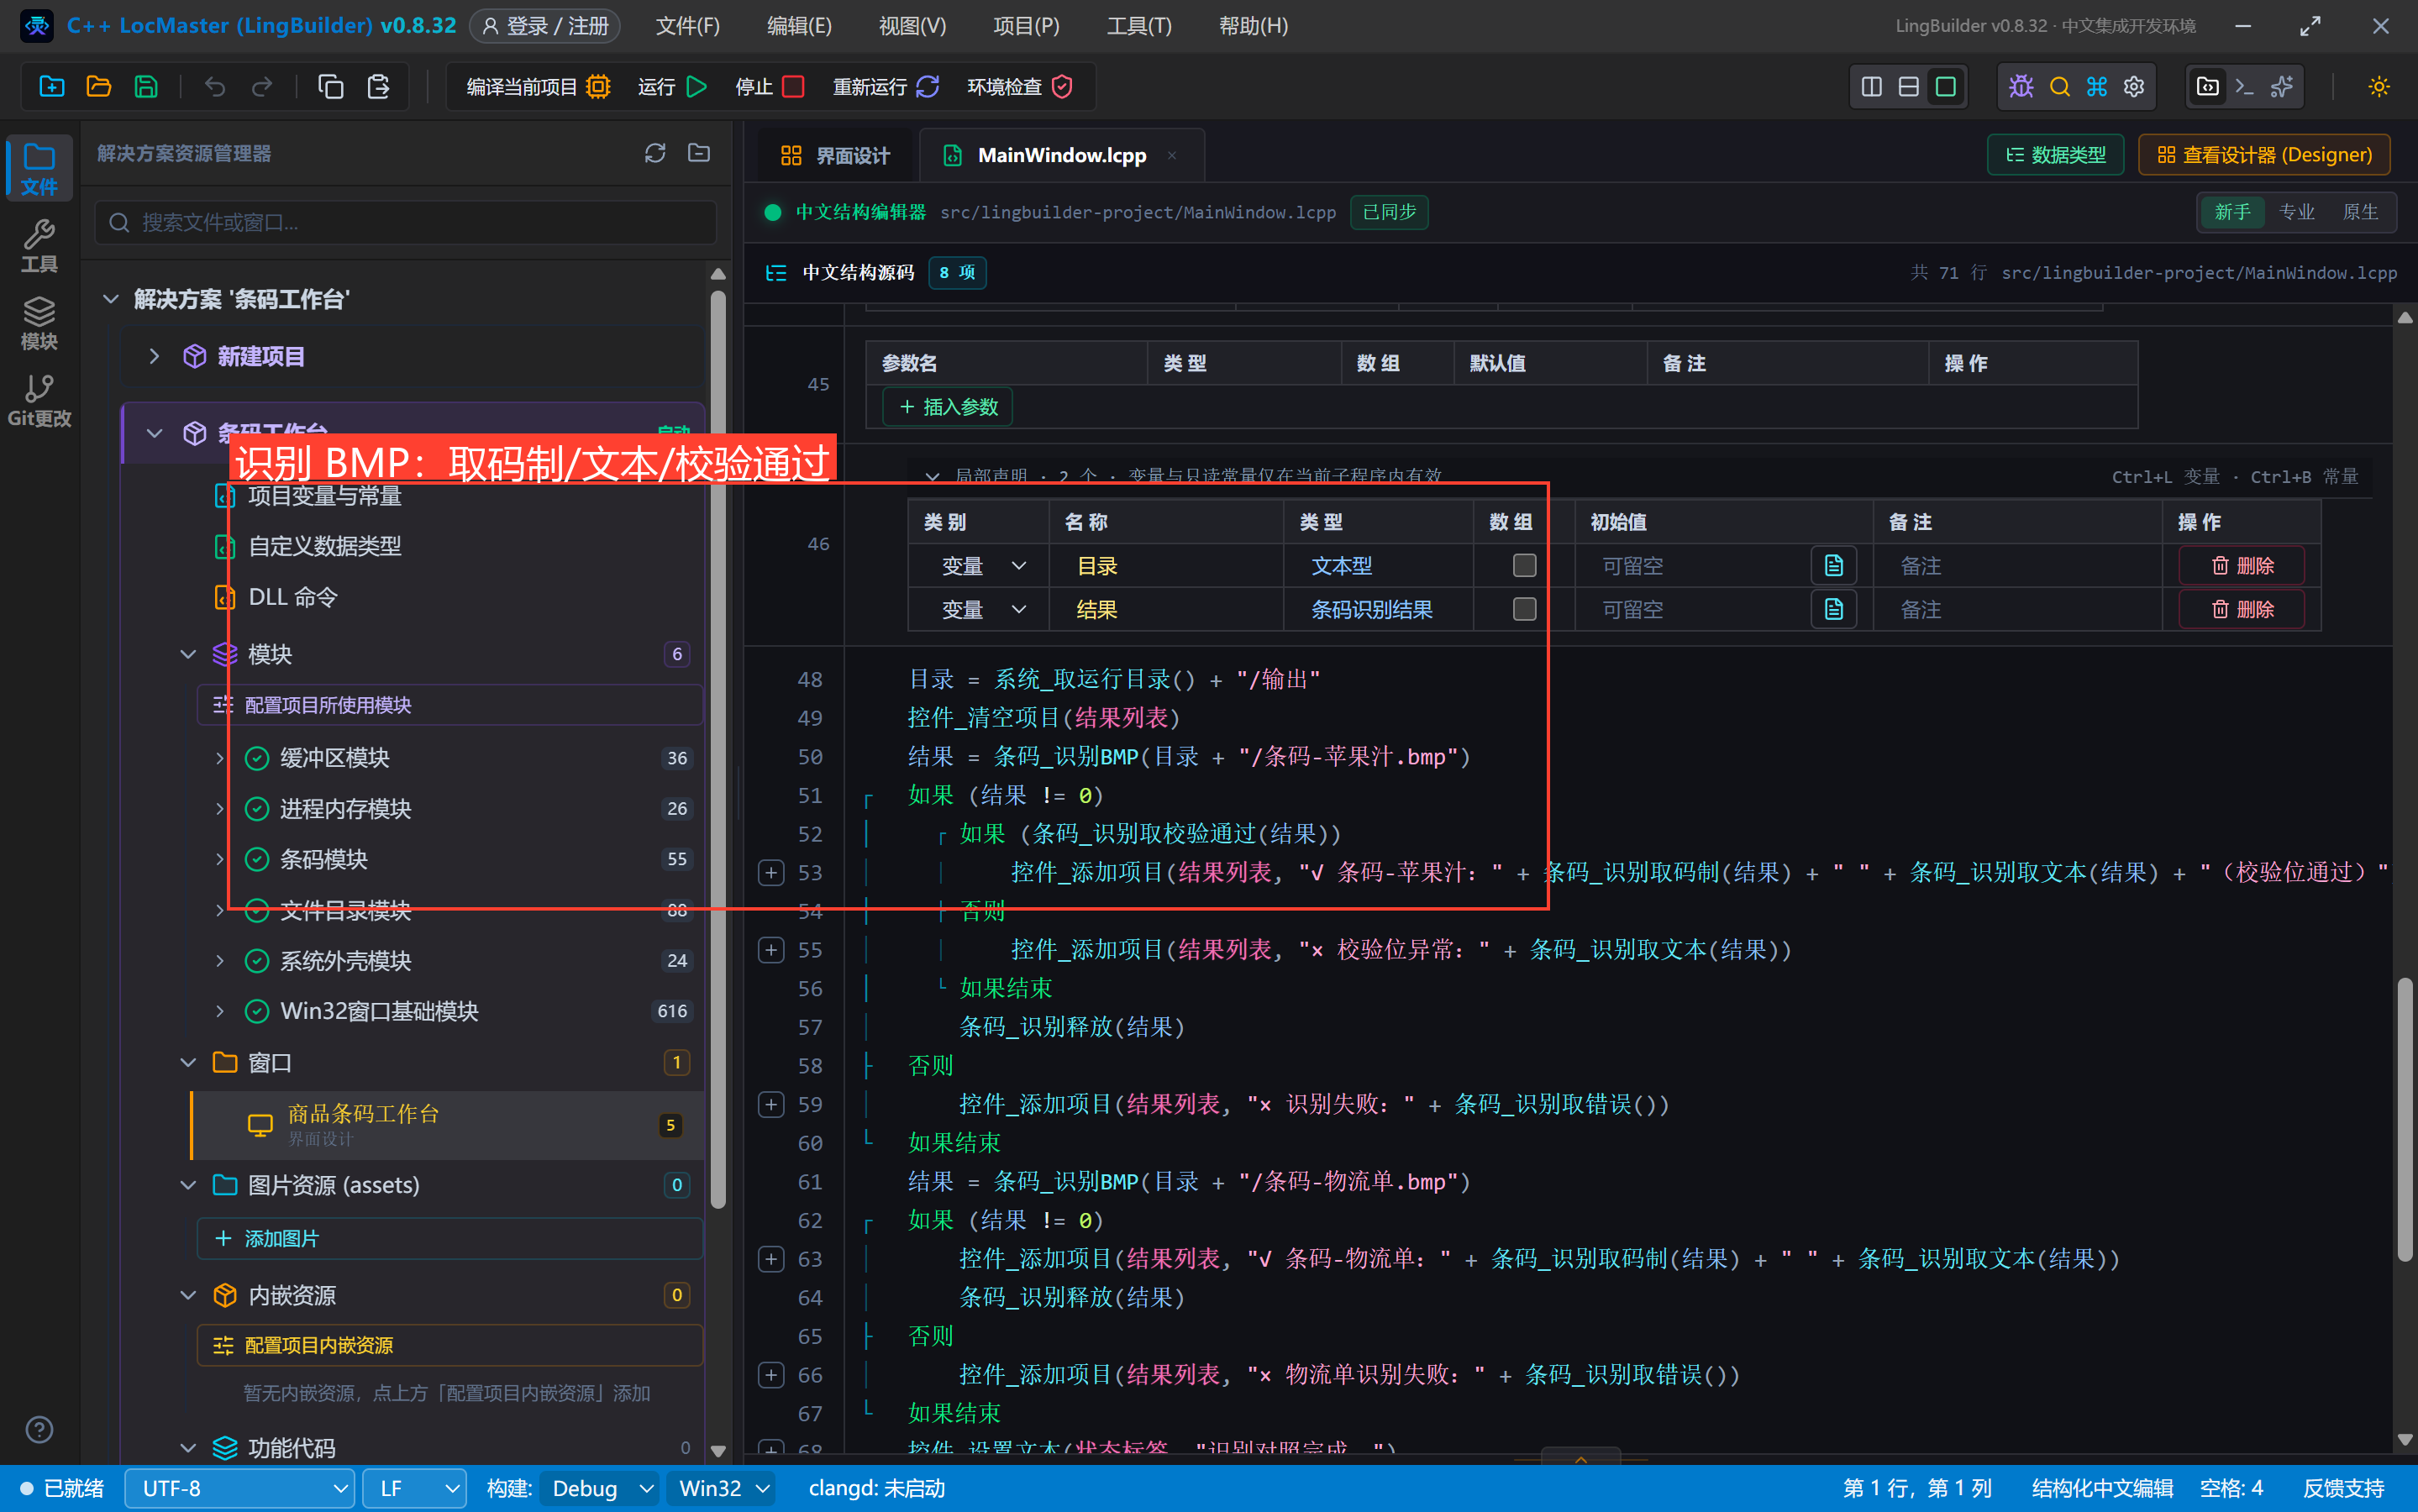This screenshot has height=1512, width=2418.
Task: Switch editor mode to 专业
Action: pyautogui.click(x=2297, y=212)
